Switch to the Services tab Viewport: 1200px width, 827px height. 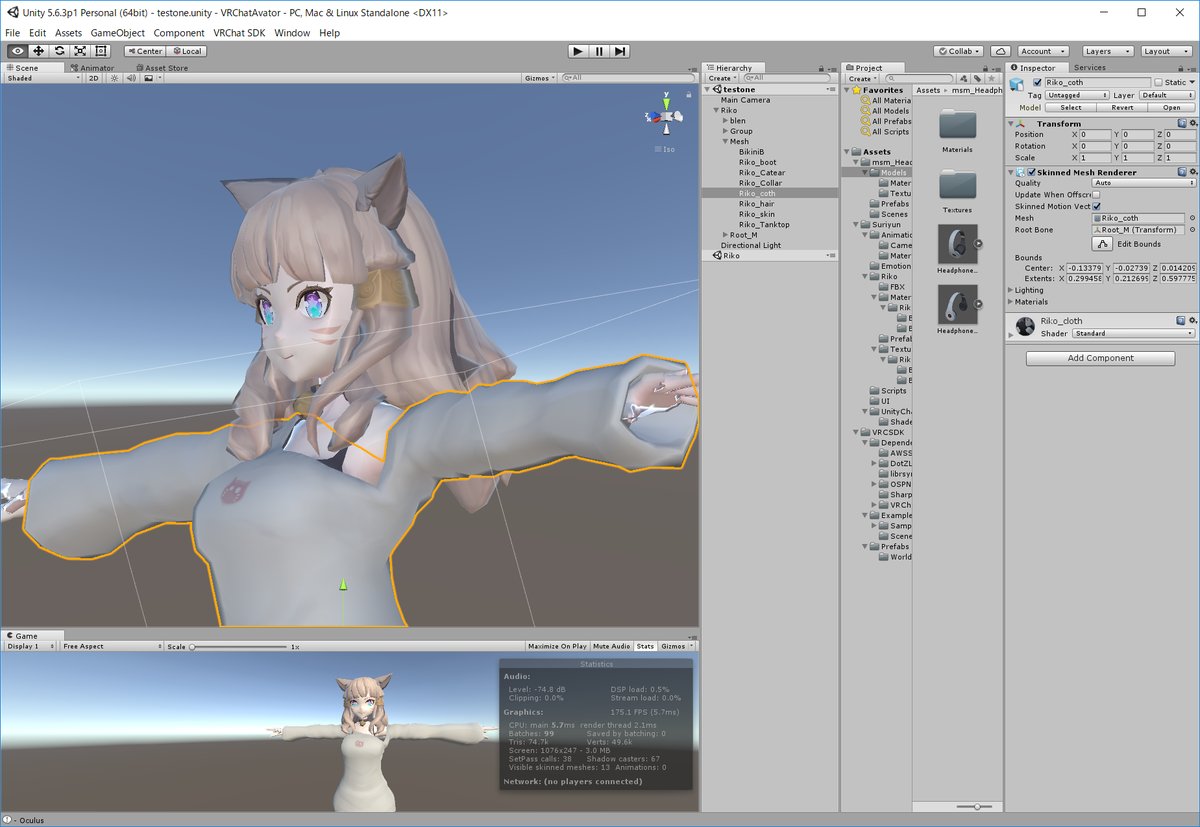pos(1090,68)
